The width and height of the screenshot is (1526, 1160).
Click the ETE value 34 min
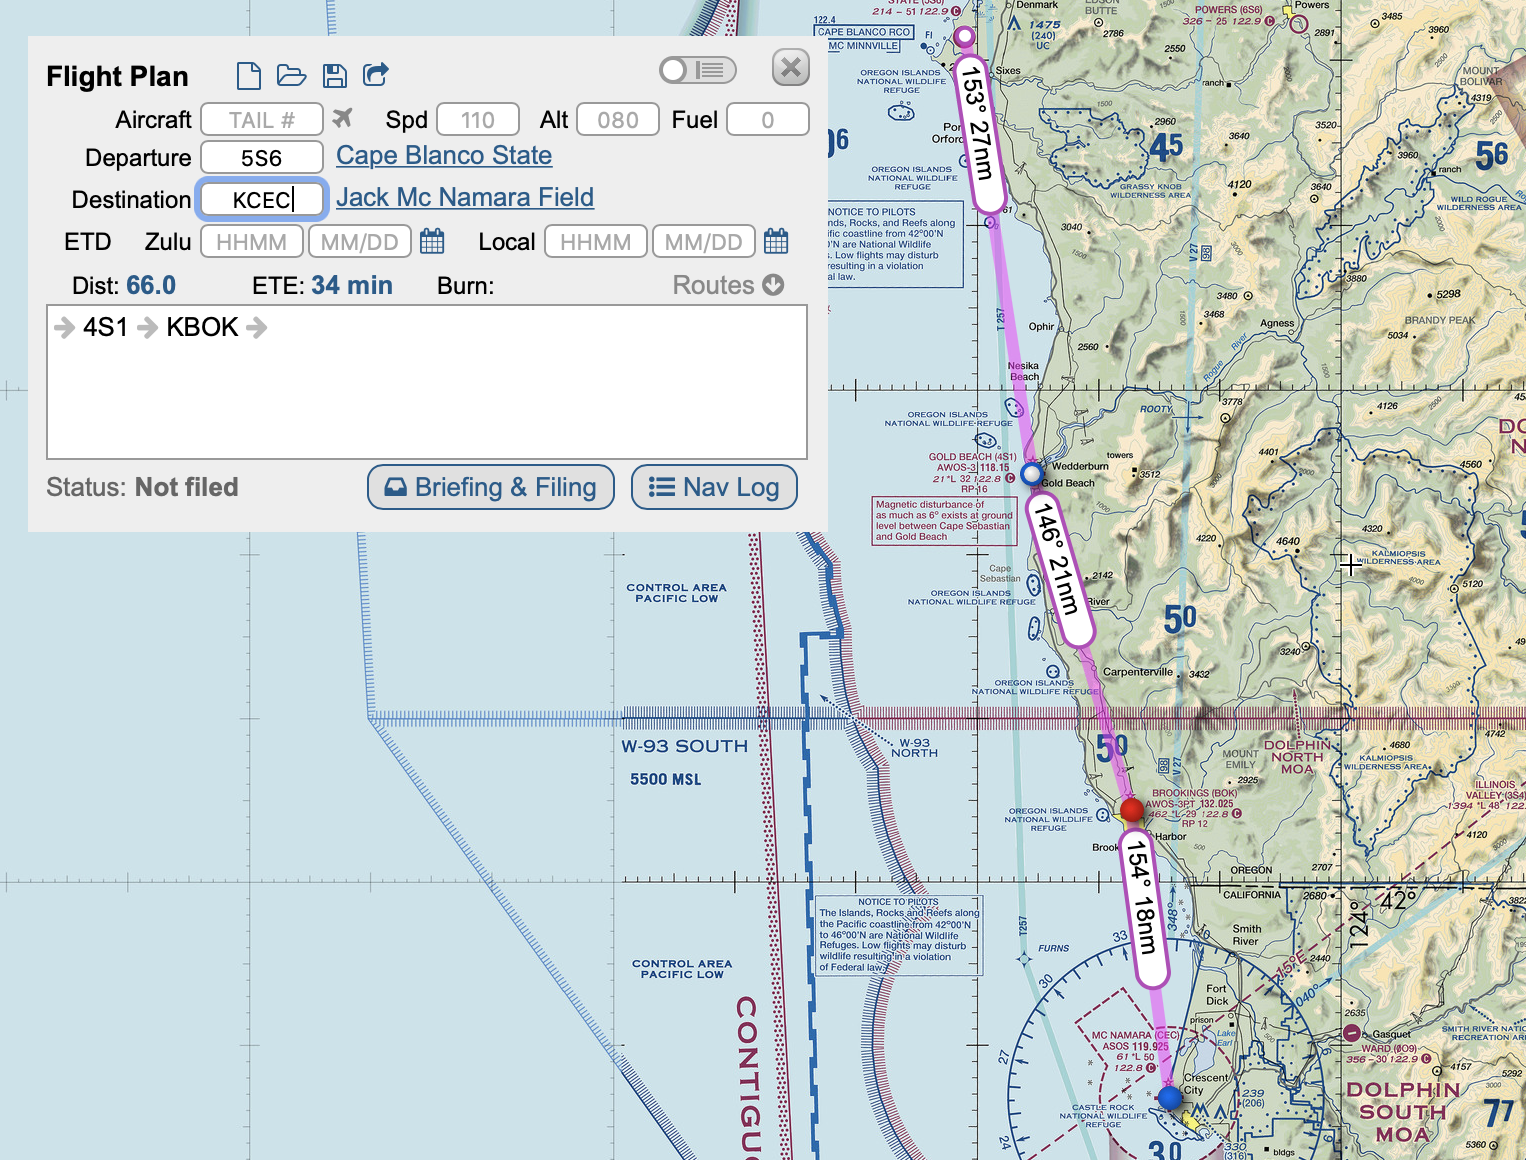click(x=352, y=285)
